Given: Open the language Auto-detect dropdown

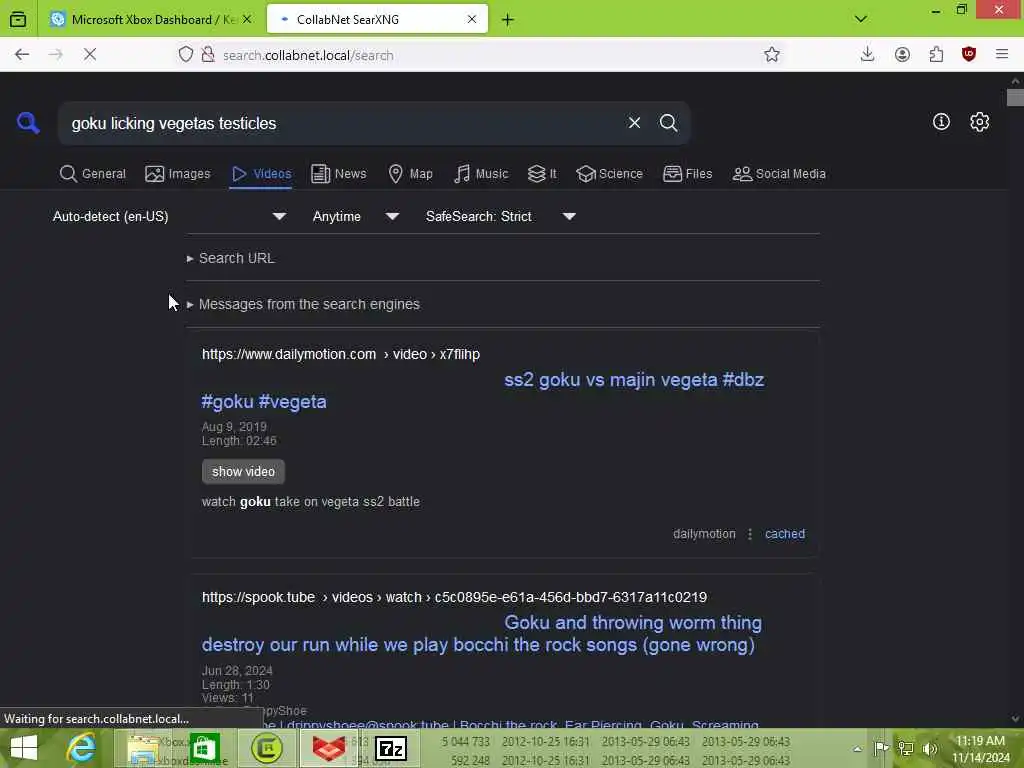Looking at the screenshot, I should pyautogui.click(x=169, y=216).
